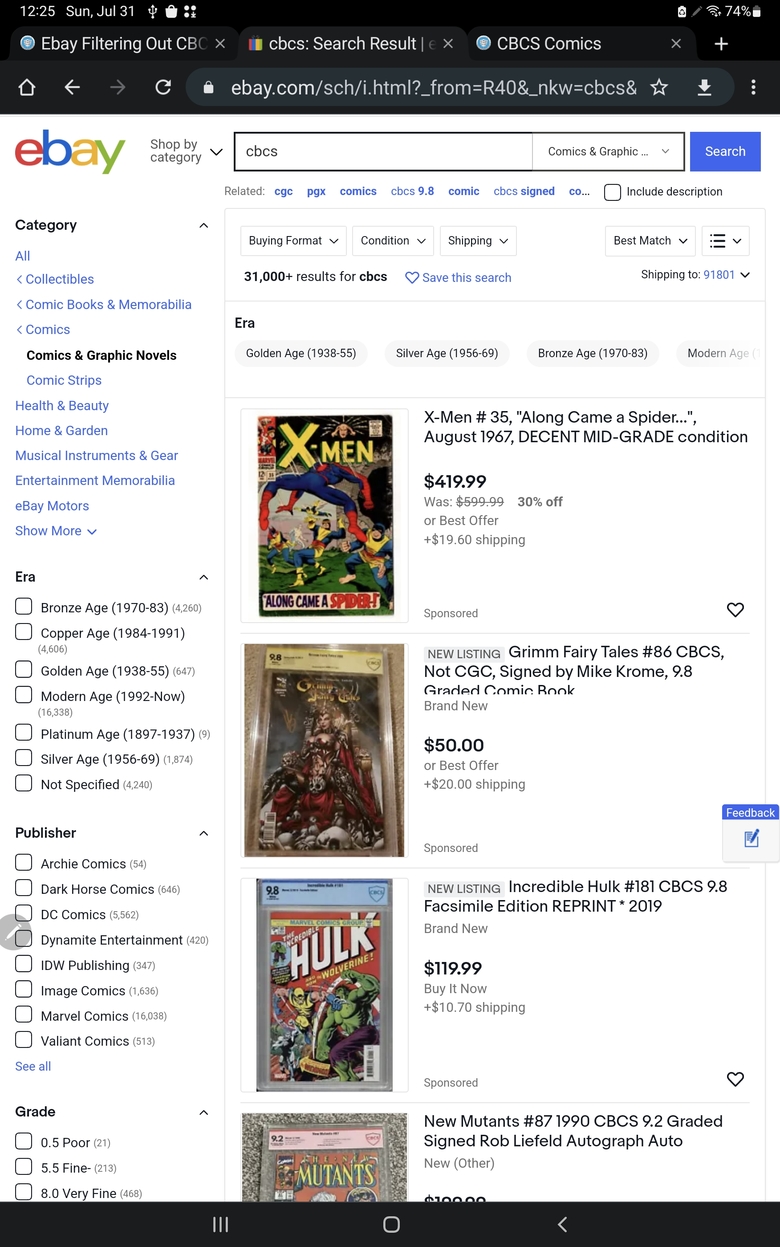Expand the Best Match sort dropdown
The width and height of the screenshot is (780, 1247).
(x=651, y=241)
